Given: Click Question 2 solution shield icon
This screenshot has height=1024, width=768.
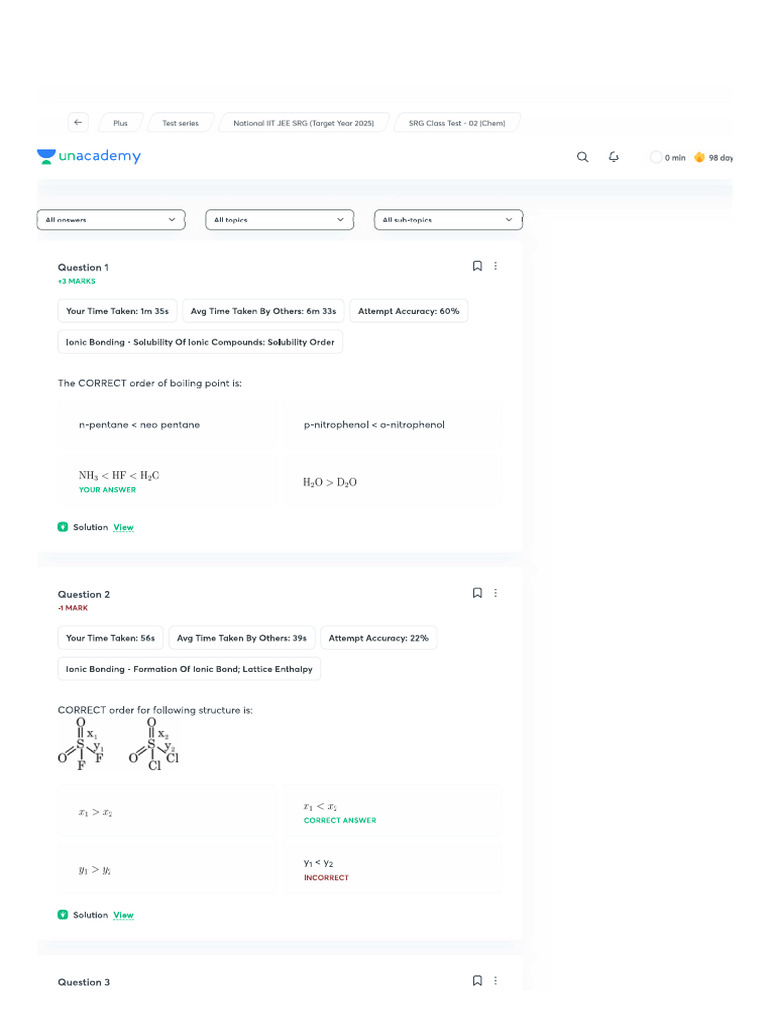Looking at the screenshot, I should tap(63, 915).
